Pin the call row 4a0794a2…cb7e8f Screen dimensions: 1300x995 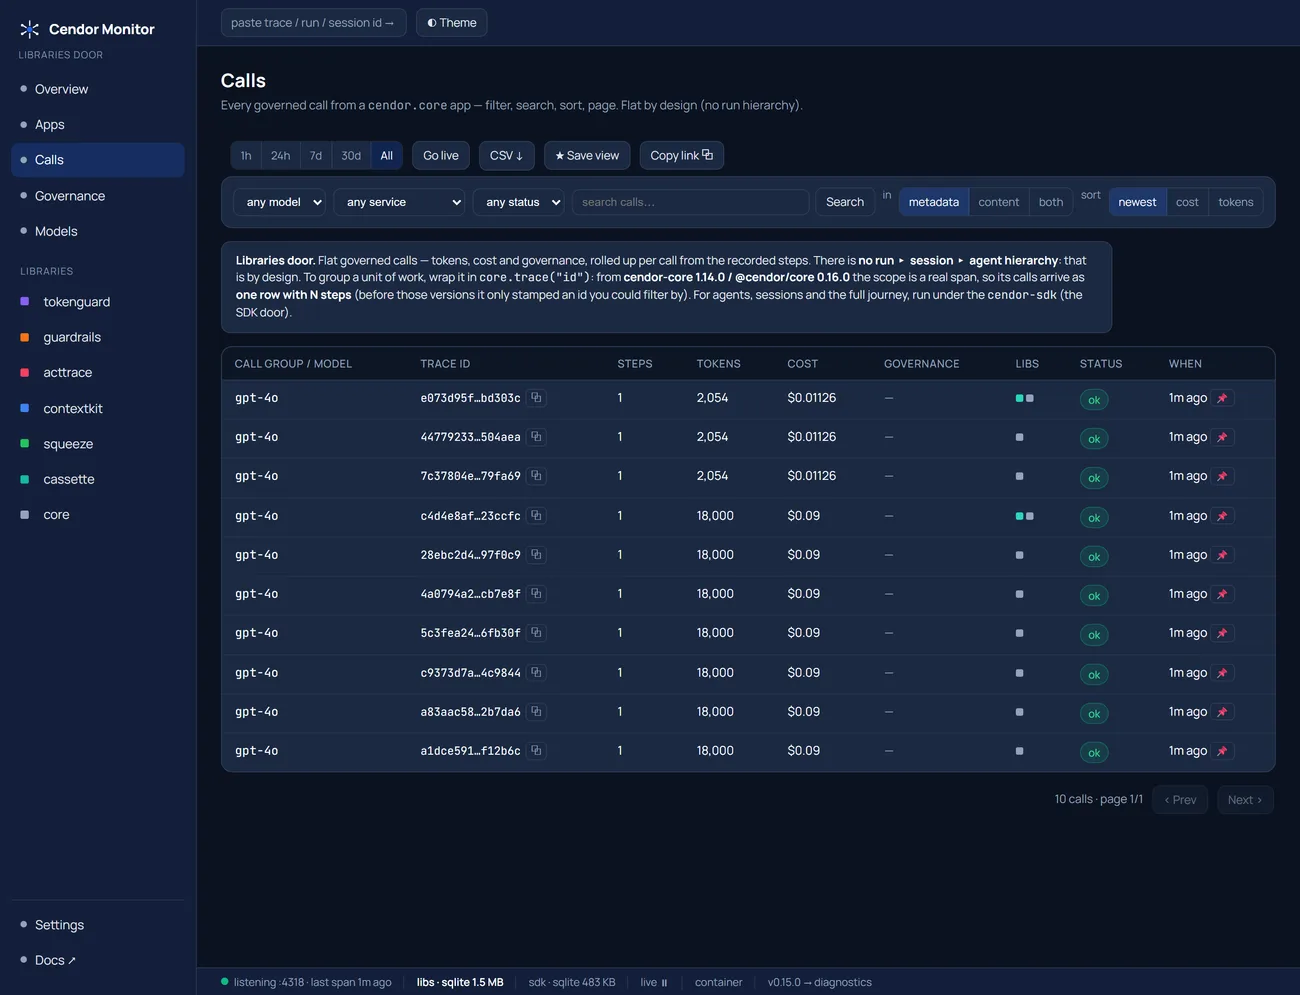point(1222,594)
